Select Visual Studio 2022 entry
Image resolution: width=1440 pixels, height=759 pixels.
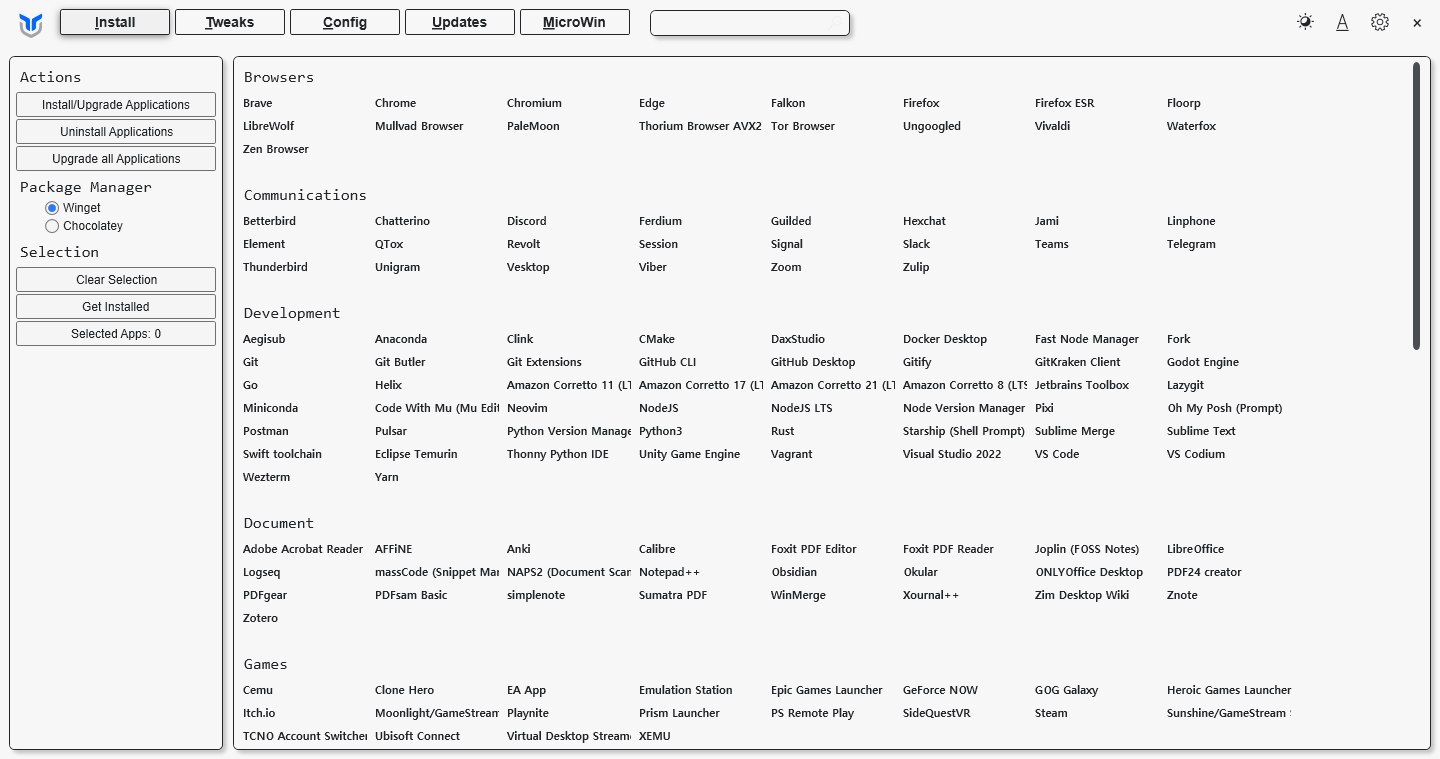[x=952, y=454]
